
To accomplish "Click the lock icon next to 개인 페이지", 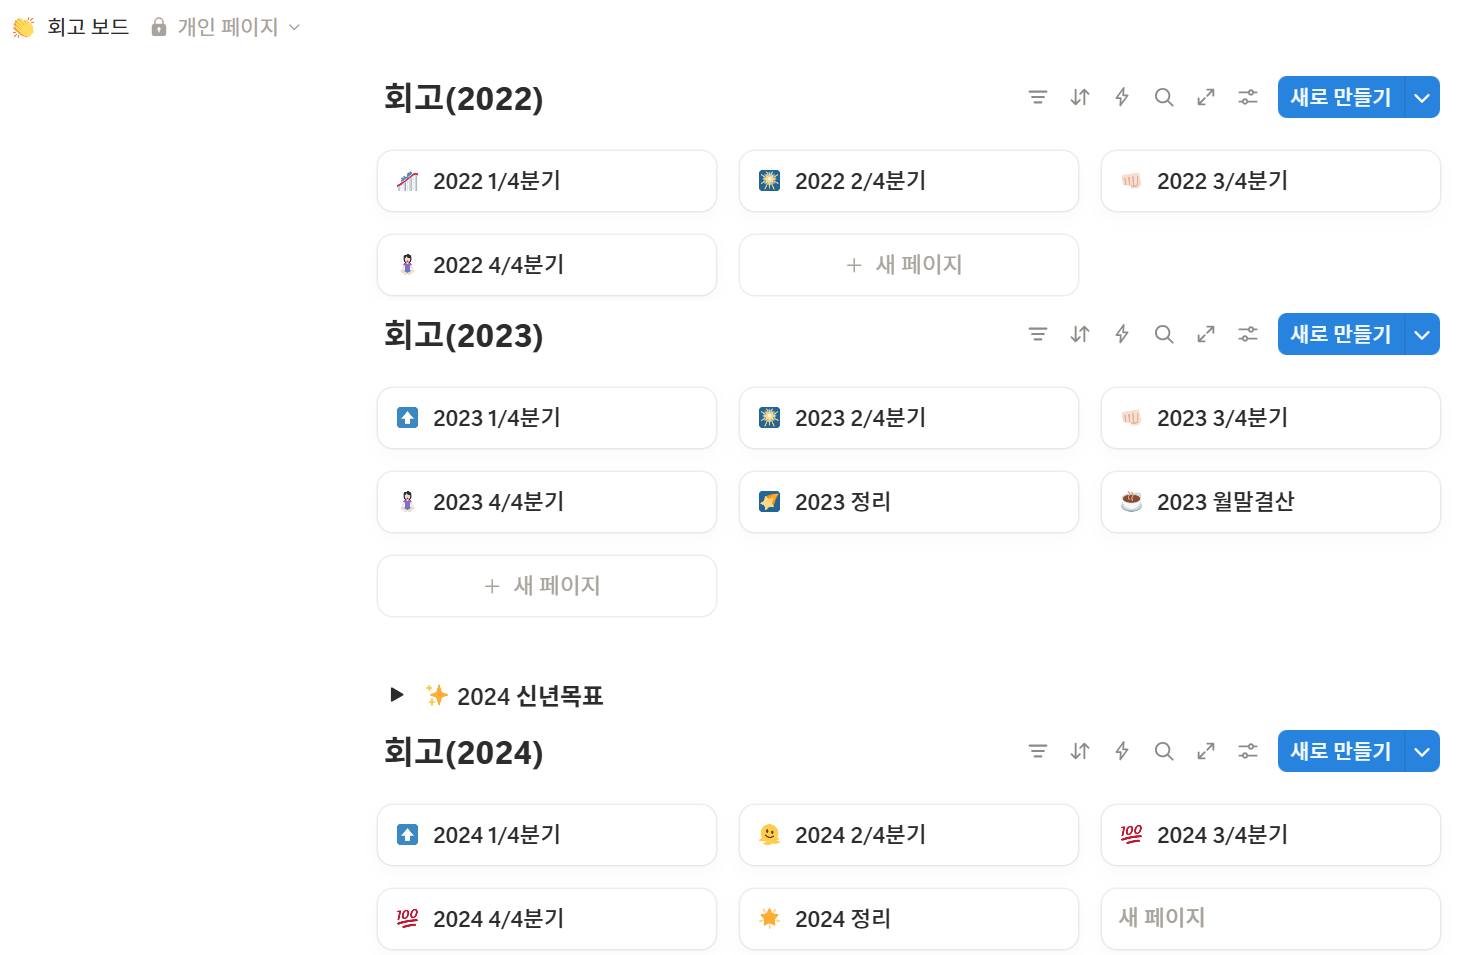I will click(x=157, y=27).
